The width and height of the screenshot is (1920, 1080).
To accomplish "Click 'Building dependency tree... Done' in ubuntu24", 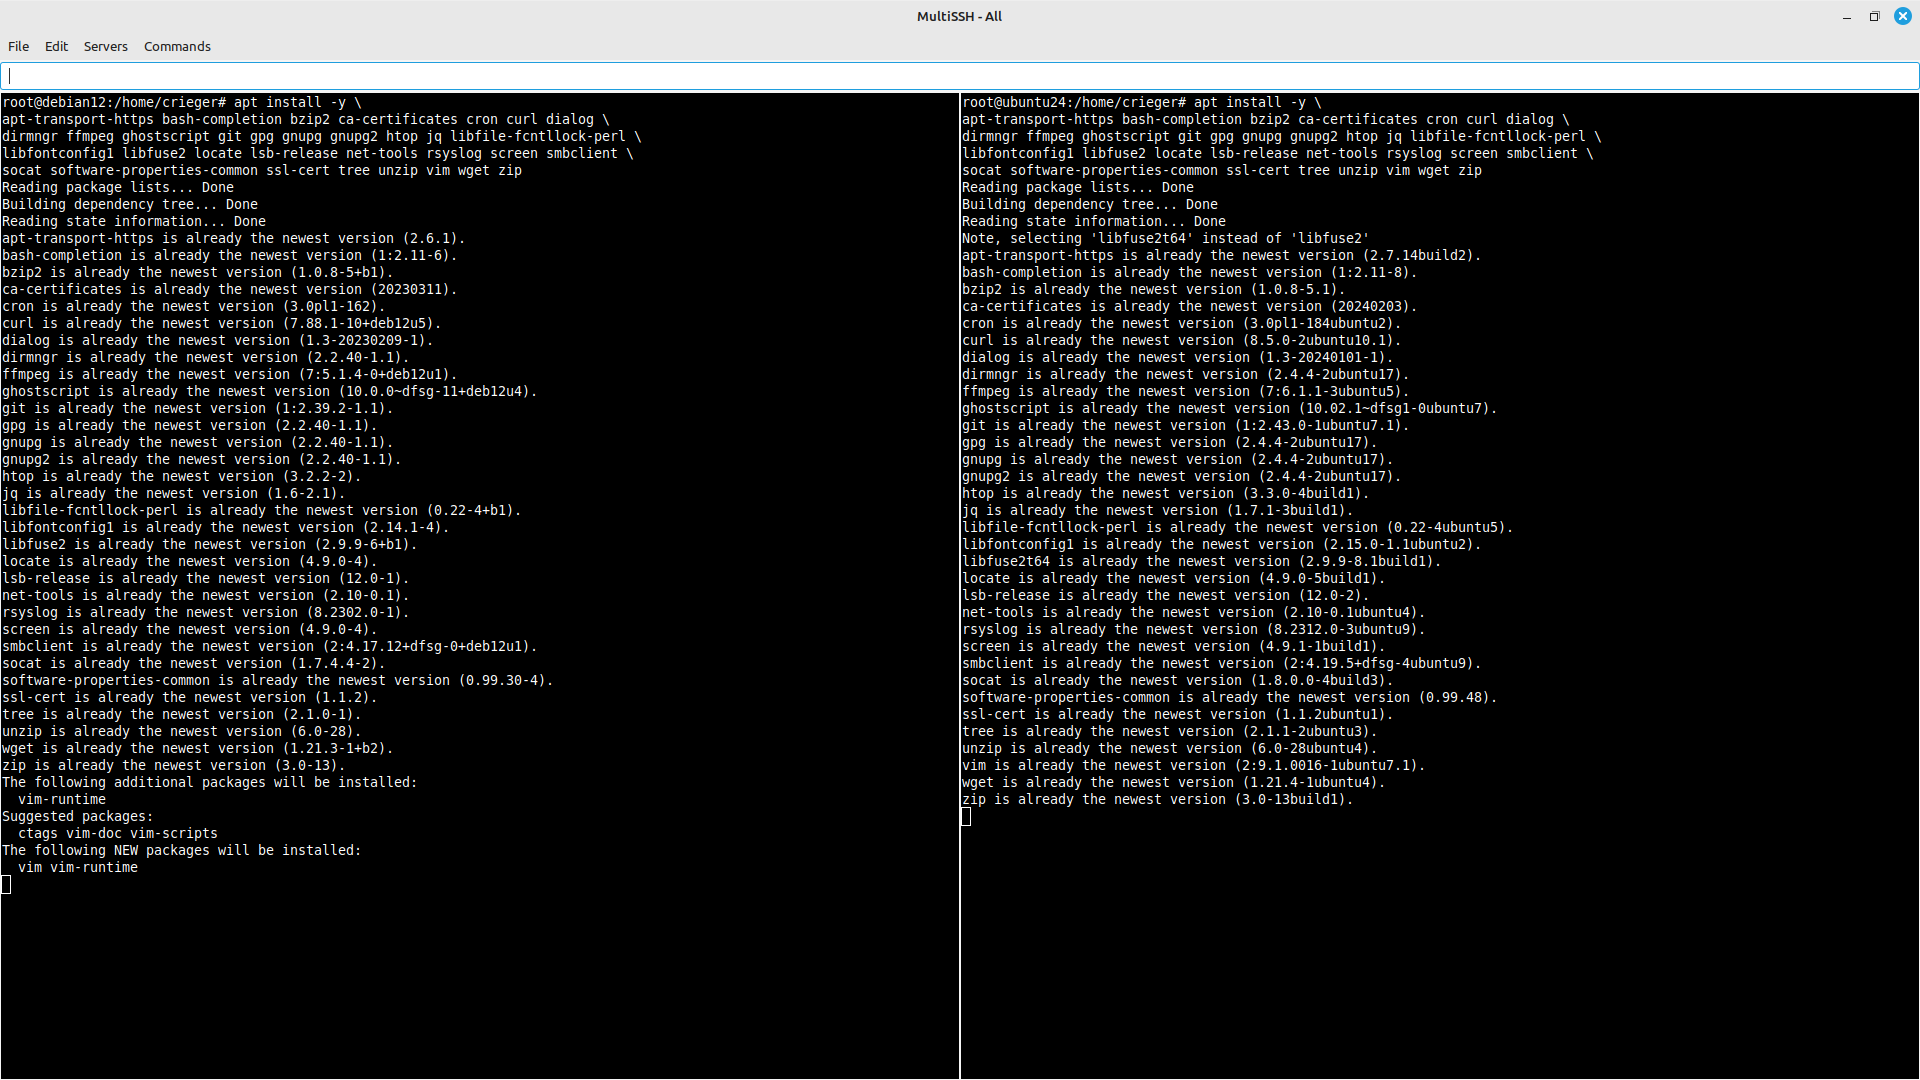I will point(1090,204).
